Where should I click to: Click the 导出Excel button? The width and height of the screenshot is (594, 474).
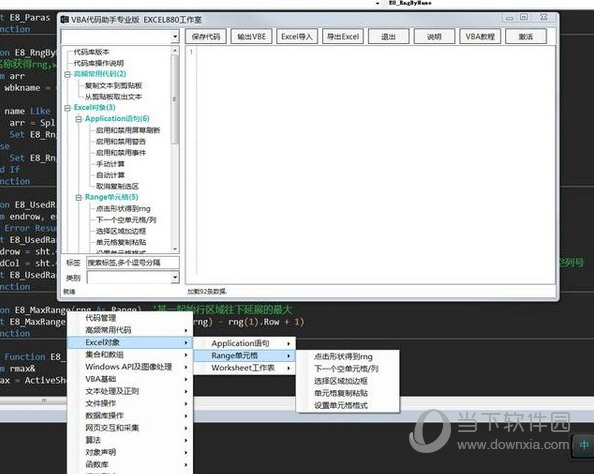[343, 37]
